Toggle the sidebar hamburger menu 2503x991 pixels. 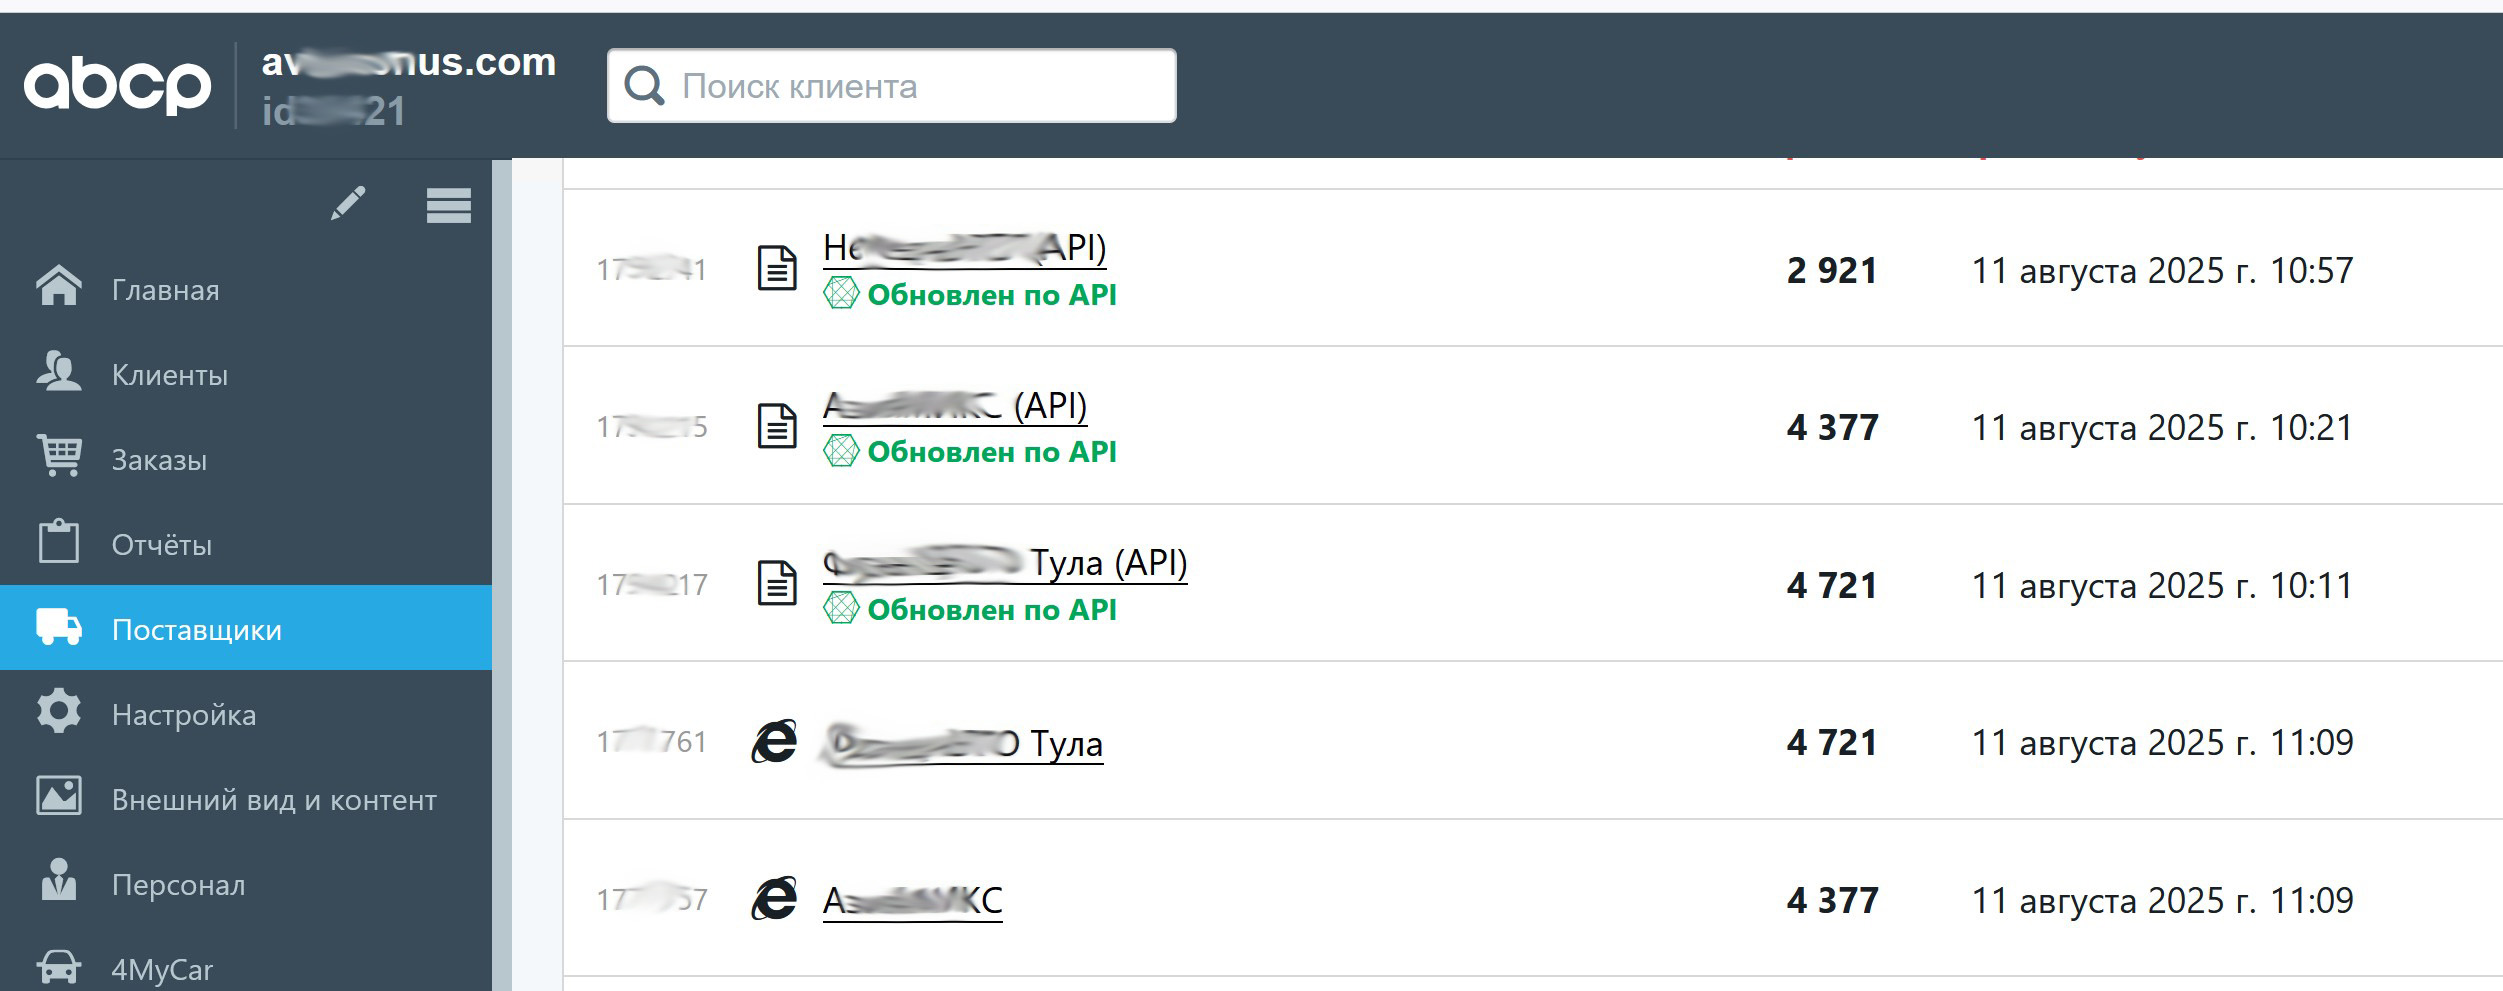pos(448,206)
